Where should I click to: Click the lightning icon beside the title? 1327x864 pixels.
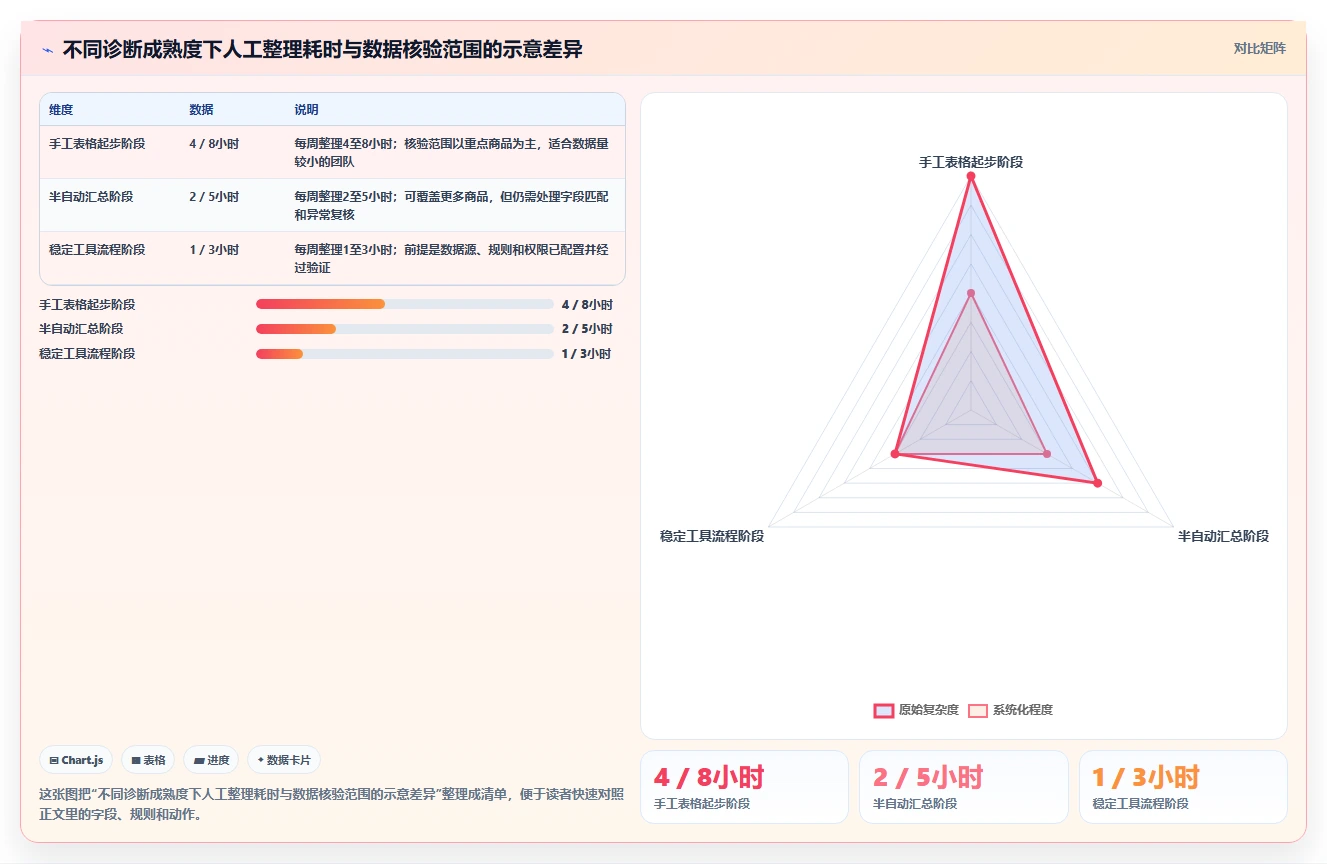point(48,50)
